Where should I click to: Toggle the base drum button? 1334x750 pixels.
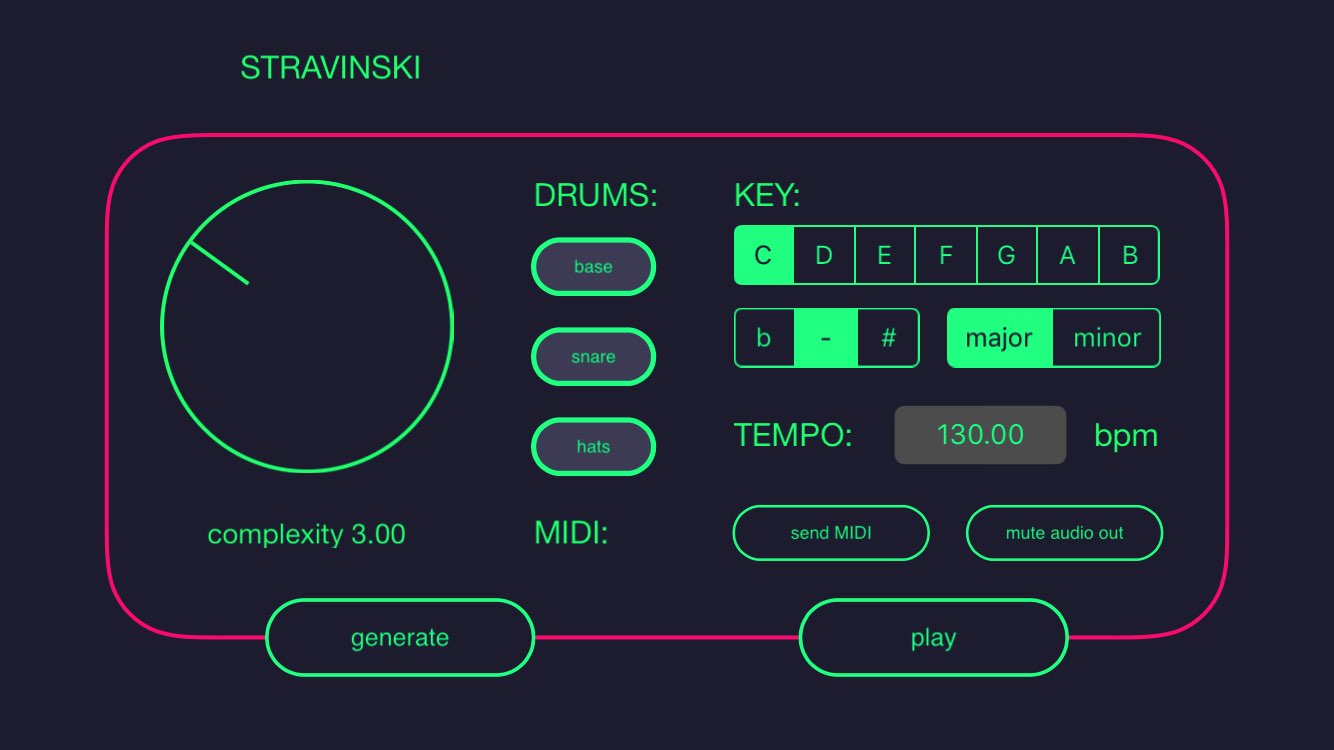tap(593, 267)
